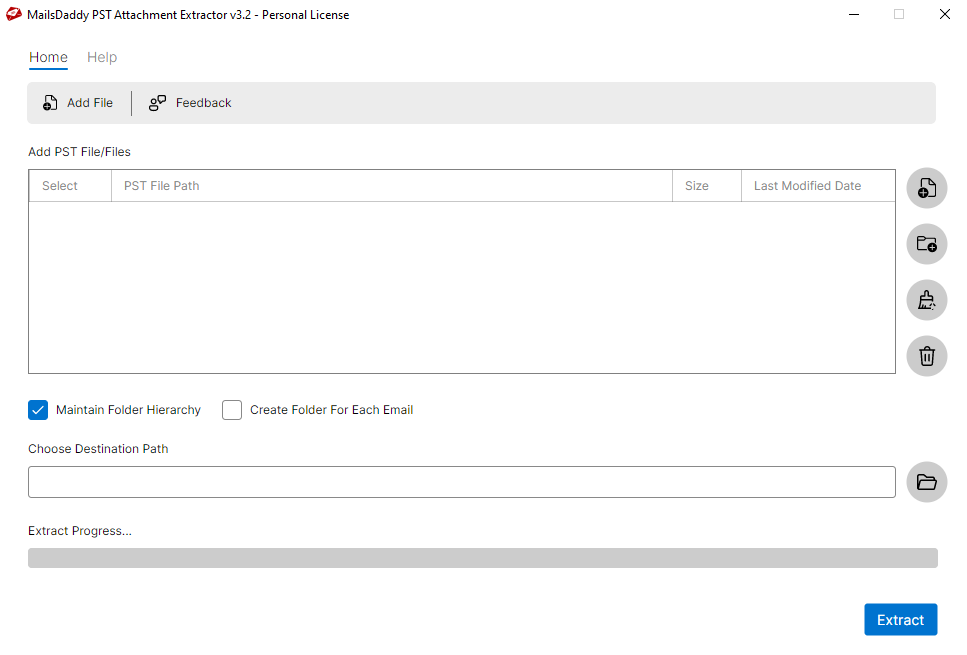Image resolution: width=967 pixels, height=655 pixels.
Task: Click the browse destination folder icon
Action: tap(926, 482)
